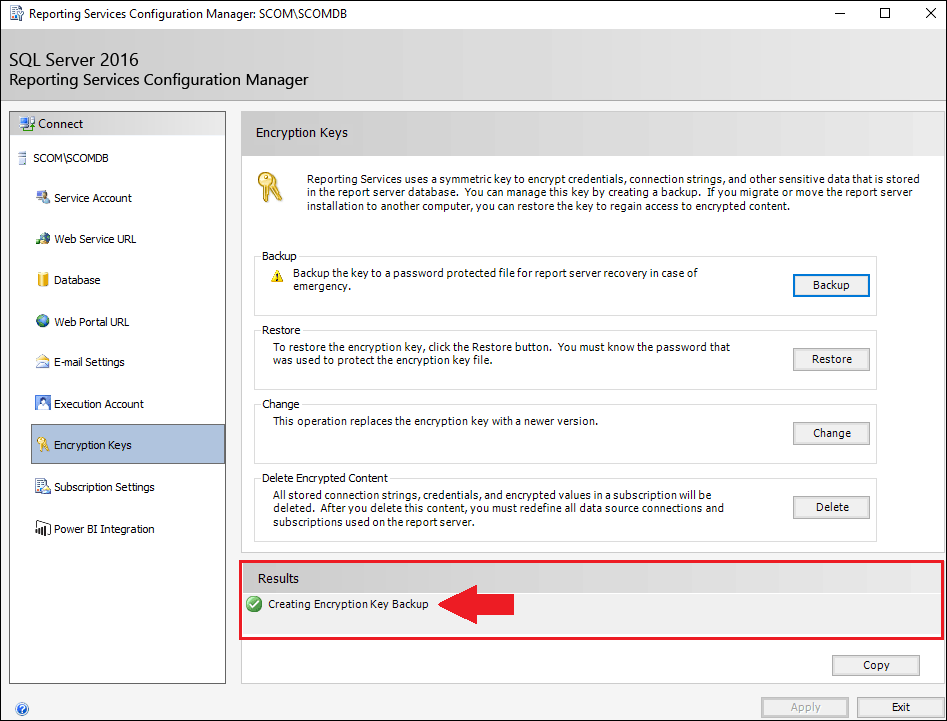The height and width of the screenshot is (721, 947).
Task: Click the Execution Account icon
Action: pyautogui.click(x=42, y=403)
